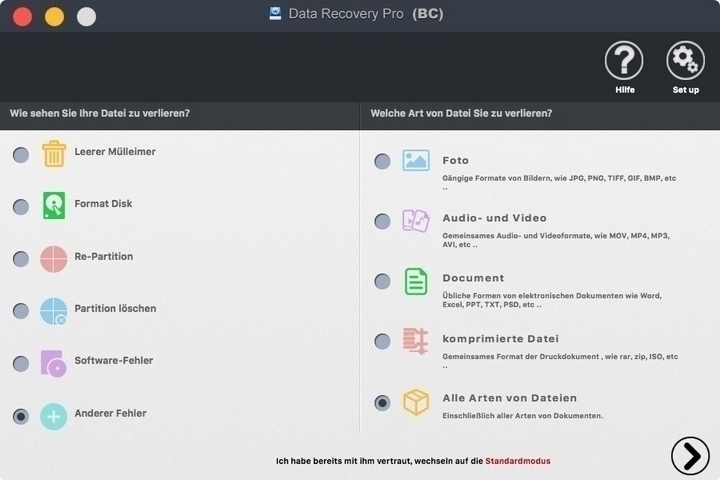Viewport: 720px width, 480px height.
Task: Select the Partition löschen radio button
Action: pos(21,311)
